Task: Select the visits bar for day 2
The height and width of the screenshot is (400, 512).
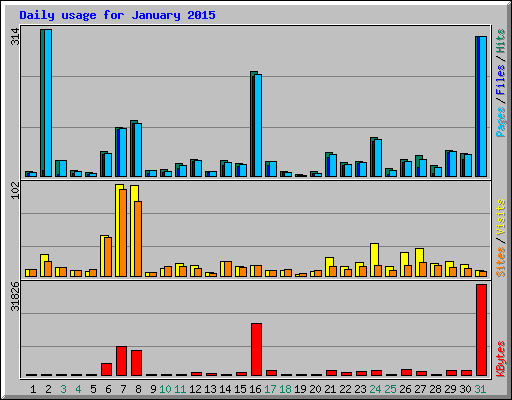Action: point(42,265)
